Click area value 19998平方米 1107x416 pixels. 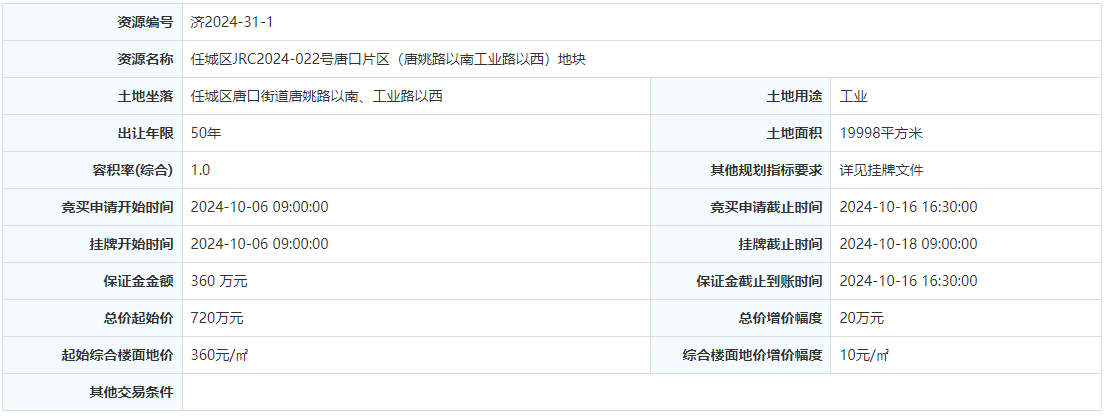pyautogui.click(x=881, y=133)
